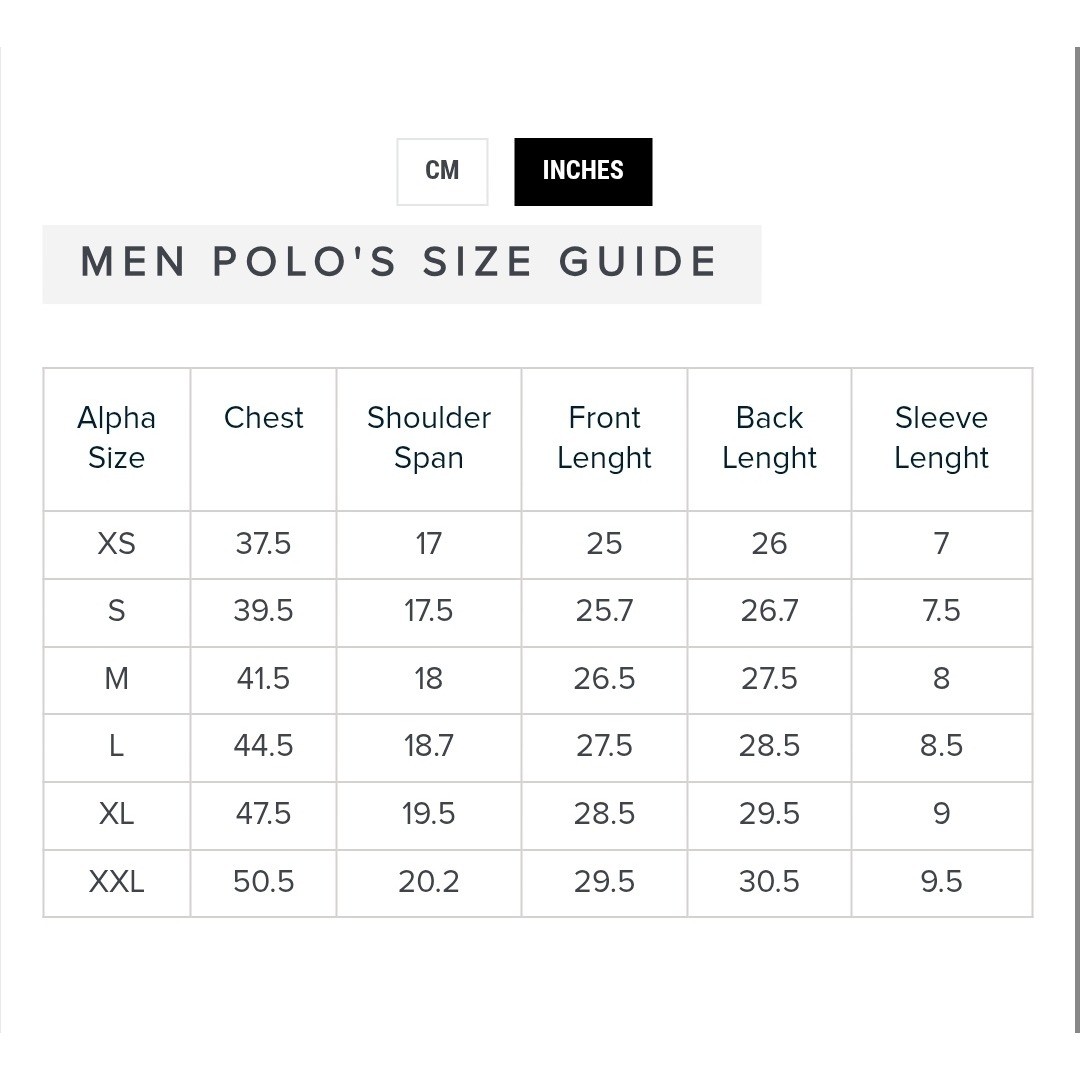This screenshot has width=1080, height=1080.
Task: Click the S size row label
Action: [x=116, y=611]
